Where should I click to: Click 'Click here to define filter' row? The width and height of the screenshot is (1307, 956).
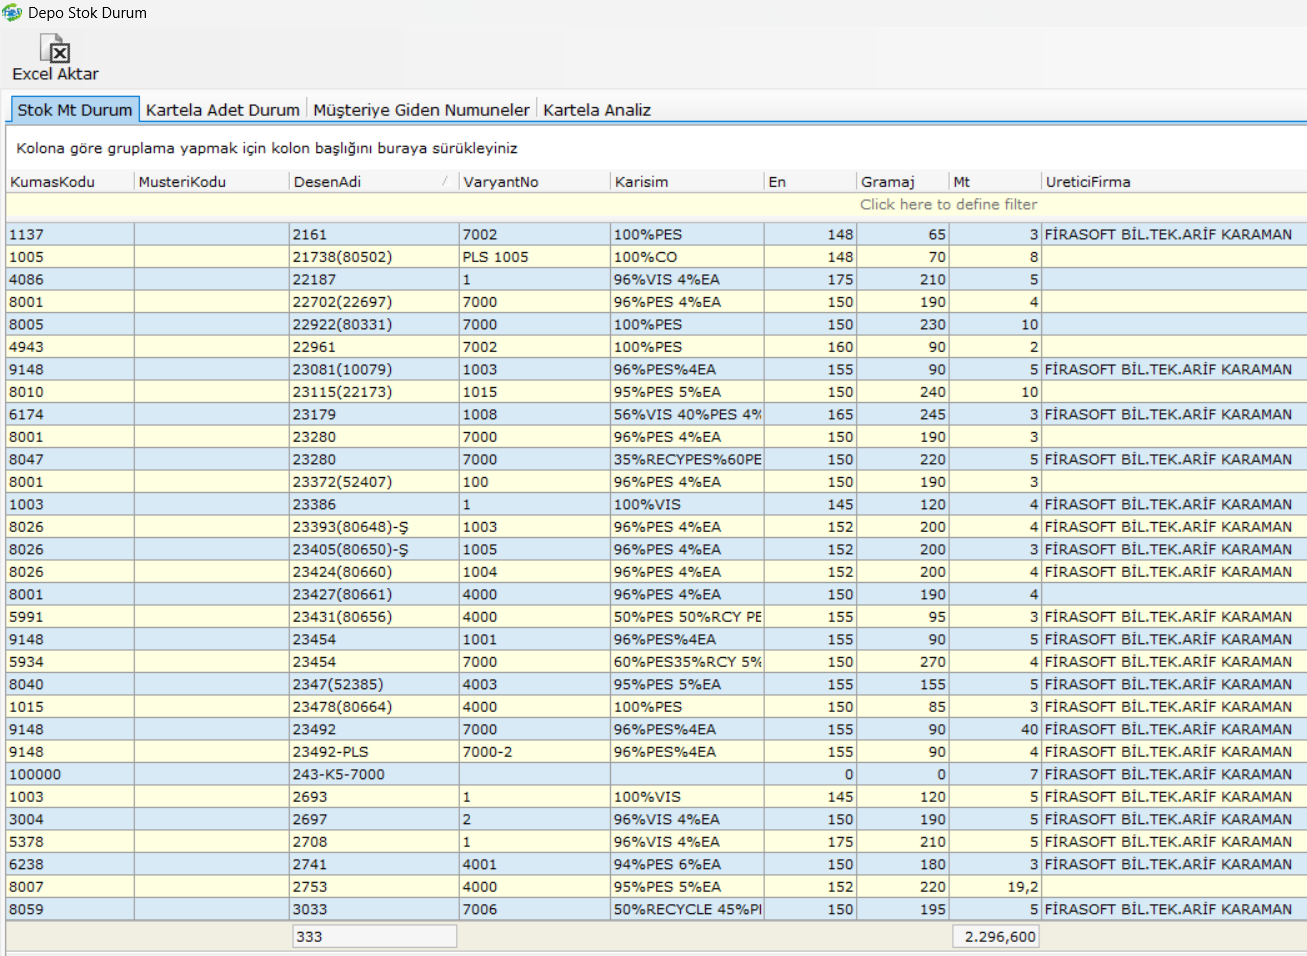coord(947,204)
